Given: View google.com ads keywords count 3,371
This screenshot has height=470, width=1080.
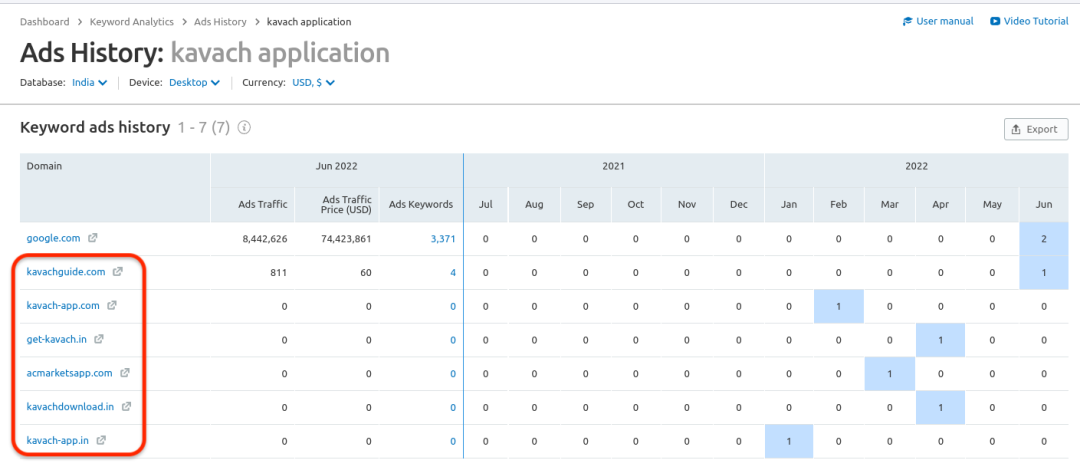Looking at the screenshot, I should click(442, 238).
